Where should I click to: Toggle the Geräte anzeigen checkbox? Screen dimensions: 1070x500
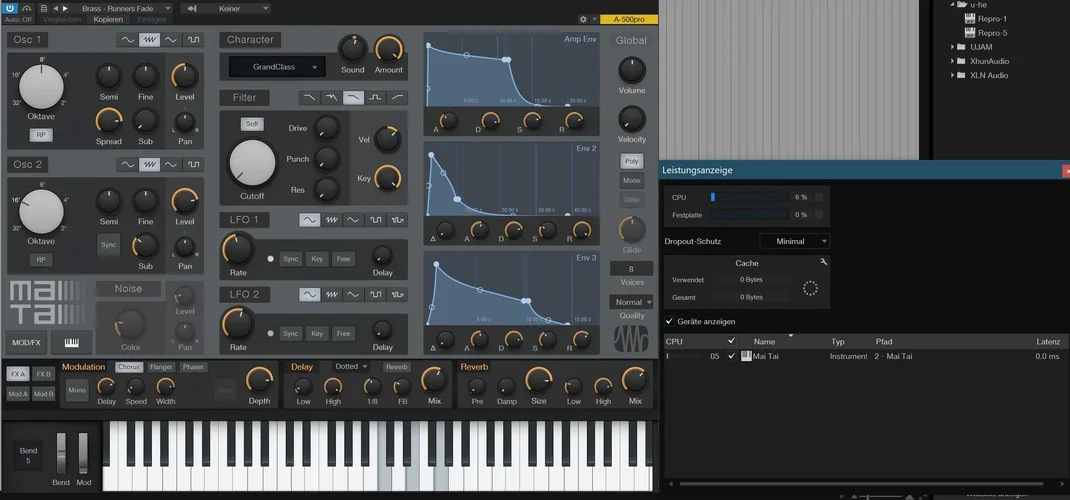[x=670, y=321]
